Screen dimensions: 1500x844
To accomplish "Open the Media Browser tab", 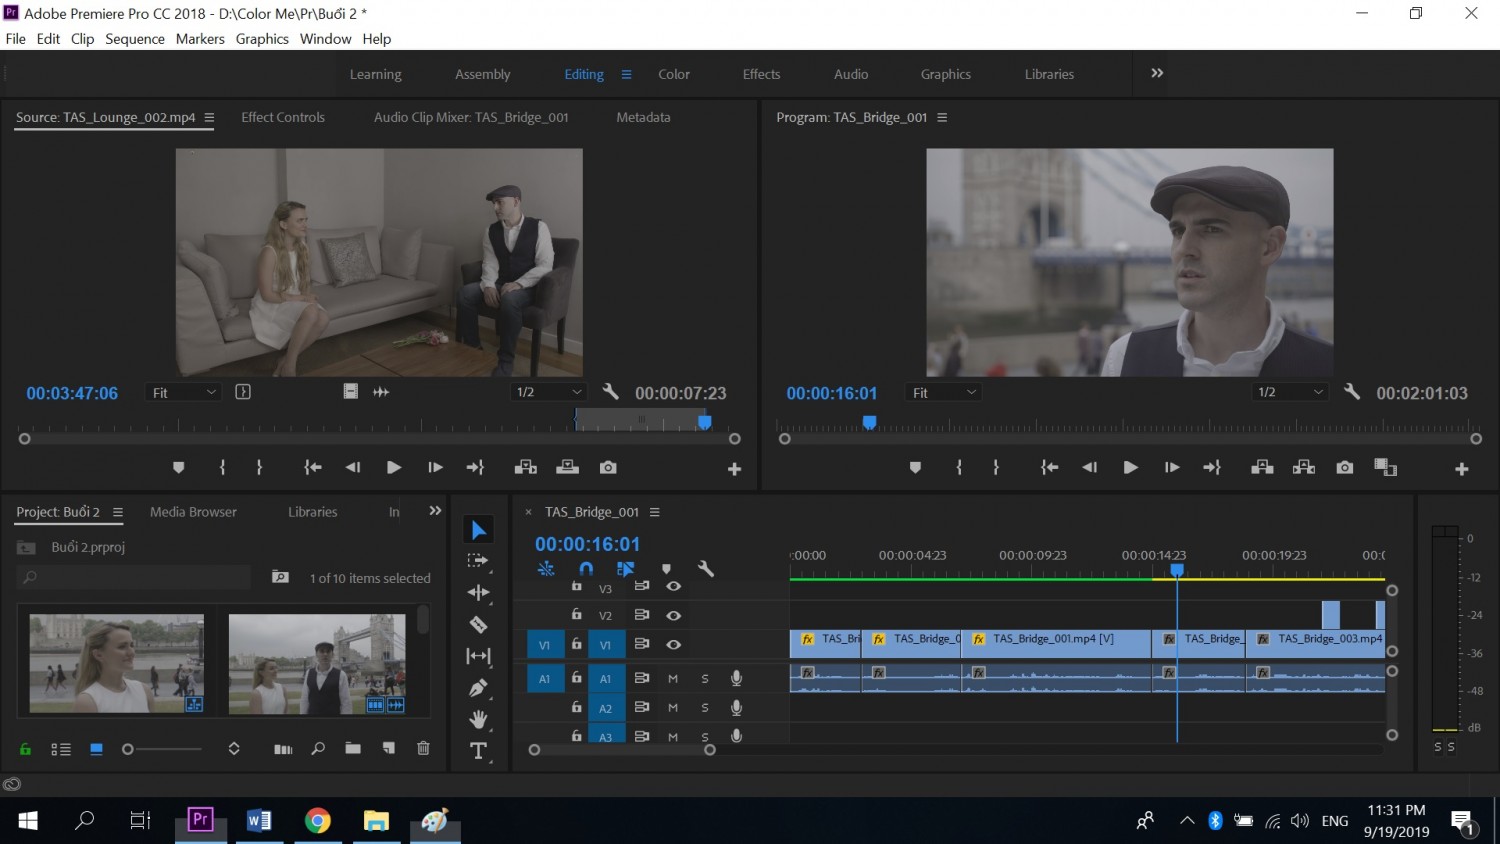I will (x=193, y=512).
